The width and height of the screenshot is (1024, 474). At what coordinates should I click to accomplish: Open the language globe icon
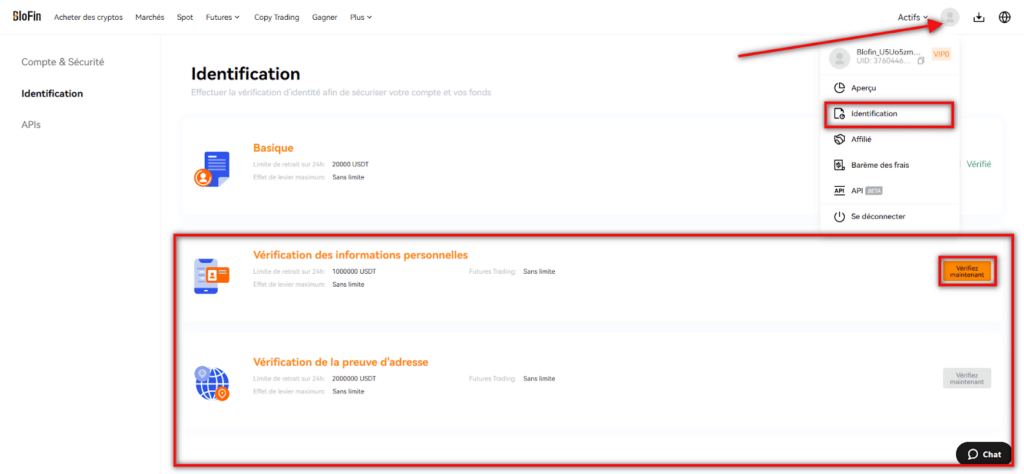pyautogui.click(x=1005, y=17)
